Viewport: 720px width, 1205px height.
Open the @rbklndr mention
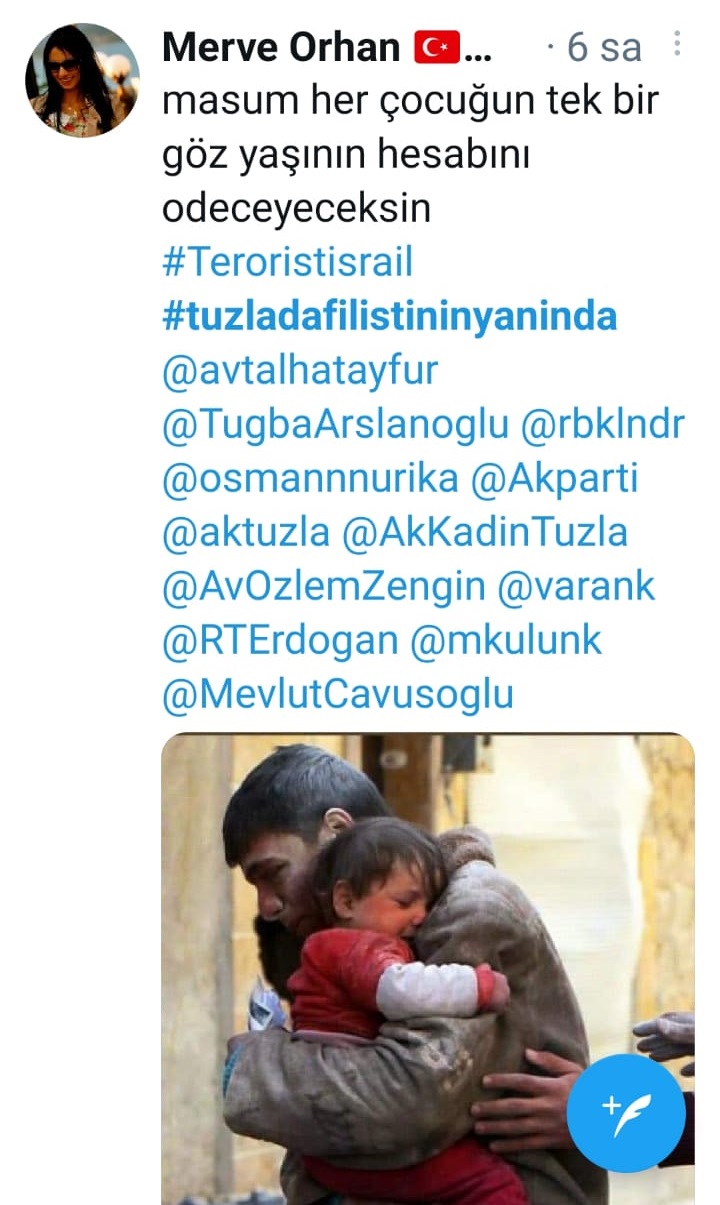pyautogui.click(x=603, y=425)
